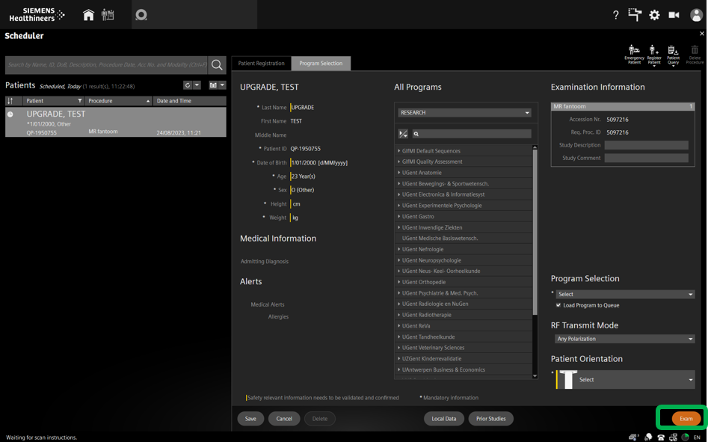
Task: Open the RESEARCH programs dropdown
Action: click(x=463, y=113)
